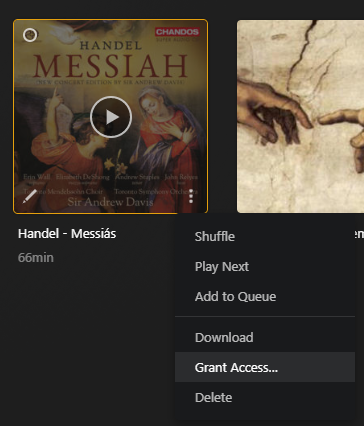The image size is (364, 426).
Task: Click the 66min duration label
Action: 36,258
